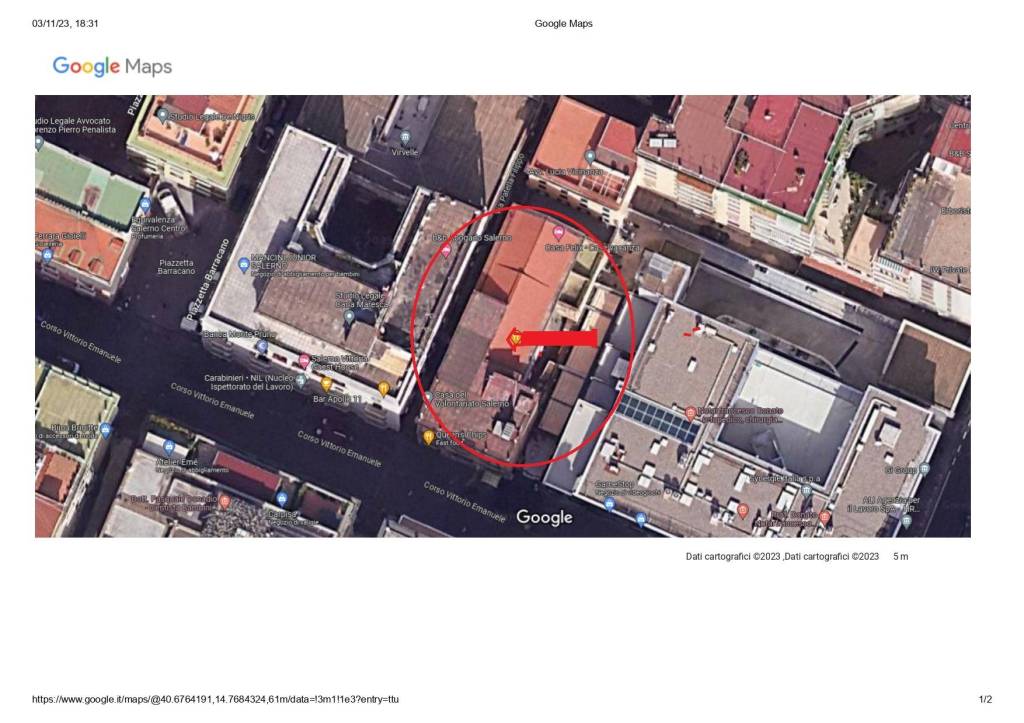Click the 'Bar Apollo 11' place label
The image size is (1024, 723).
(x=337, y=398)
